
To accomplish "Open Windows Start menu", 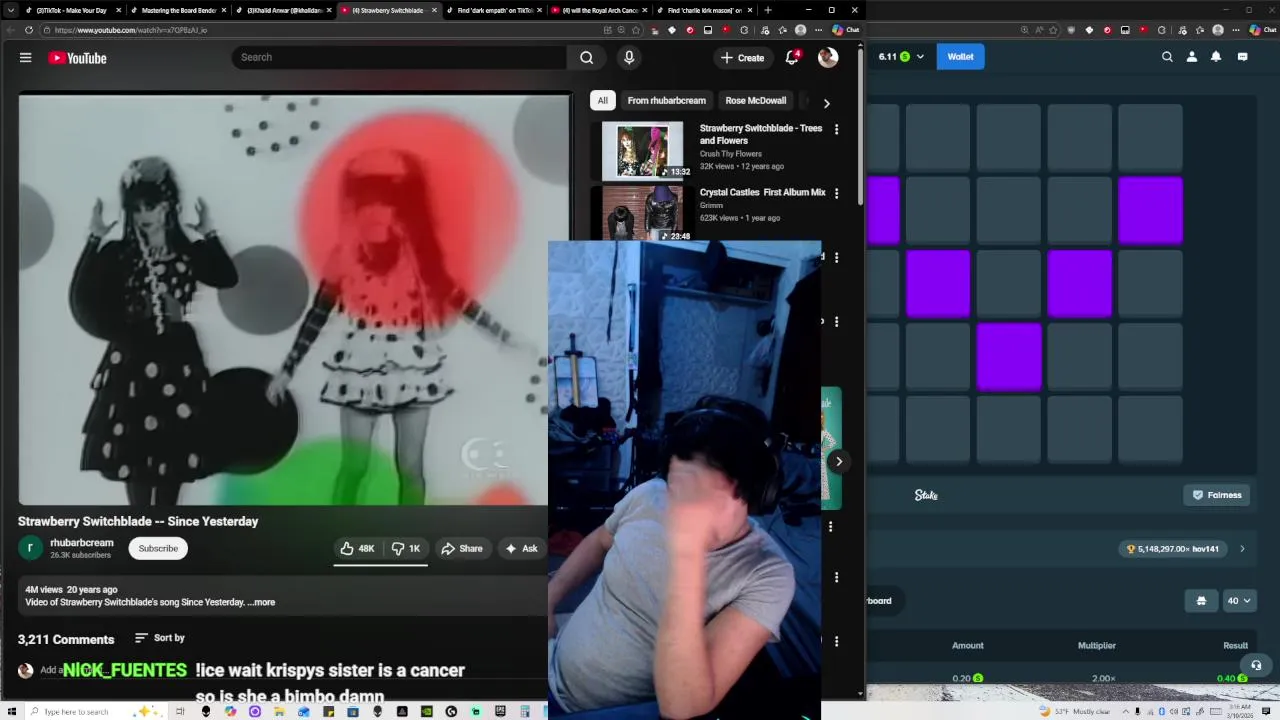I will [x=11, y=711].
